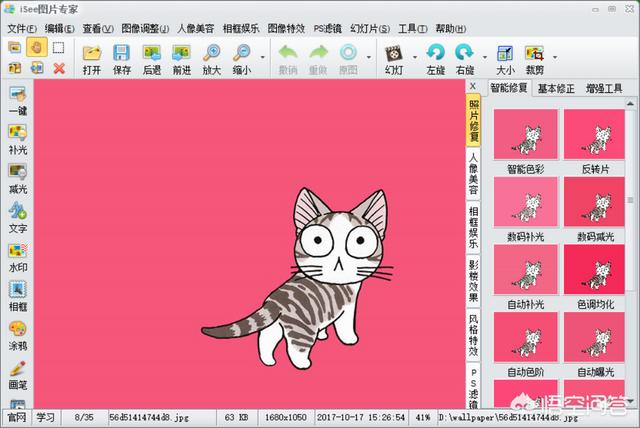
Task: Switch to the 基本修正 tab
Action: tap(556, 89)
